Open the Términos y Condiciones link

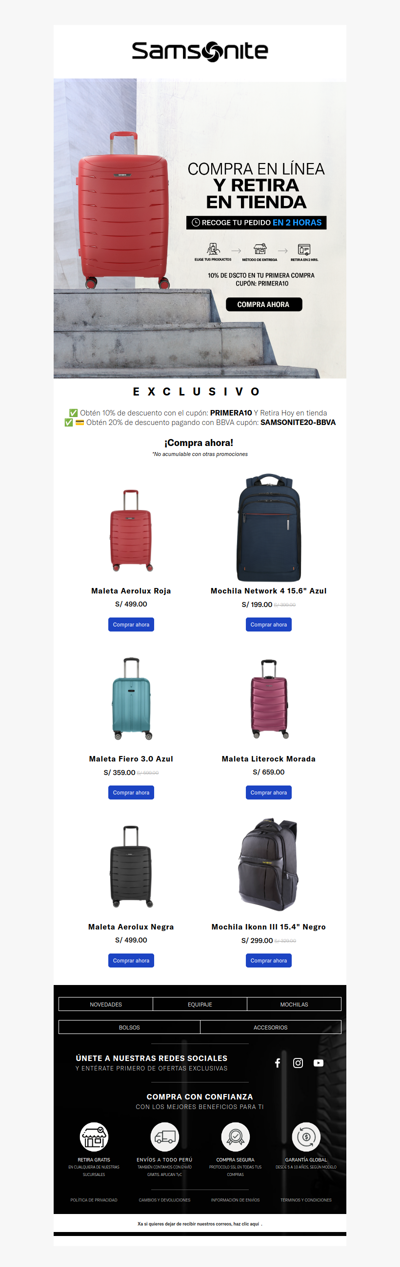pyautogui.click(x=305, y=1199)
